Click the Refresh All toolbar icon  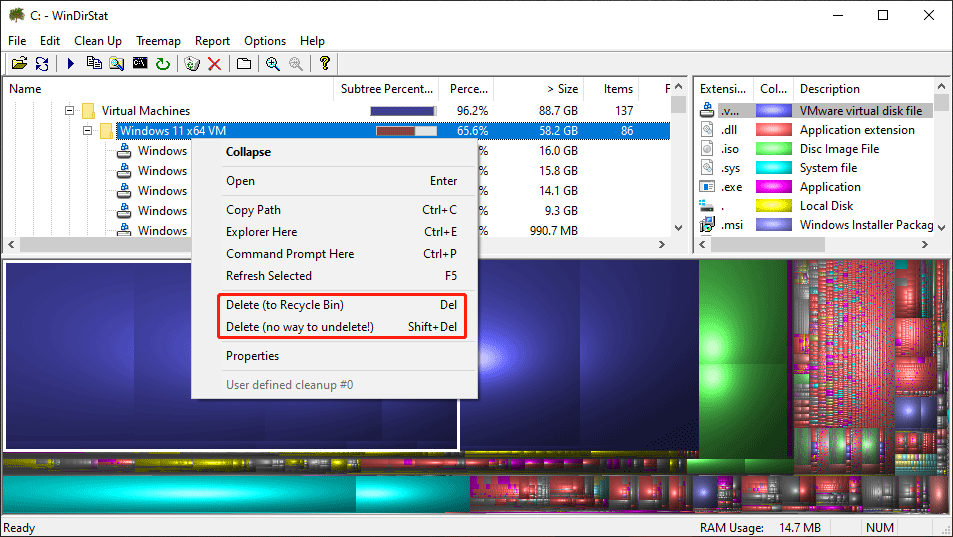click(42, 63)
